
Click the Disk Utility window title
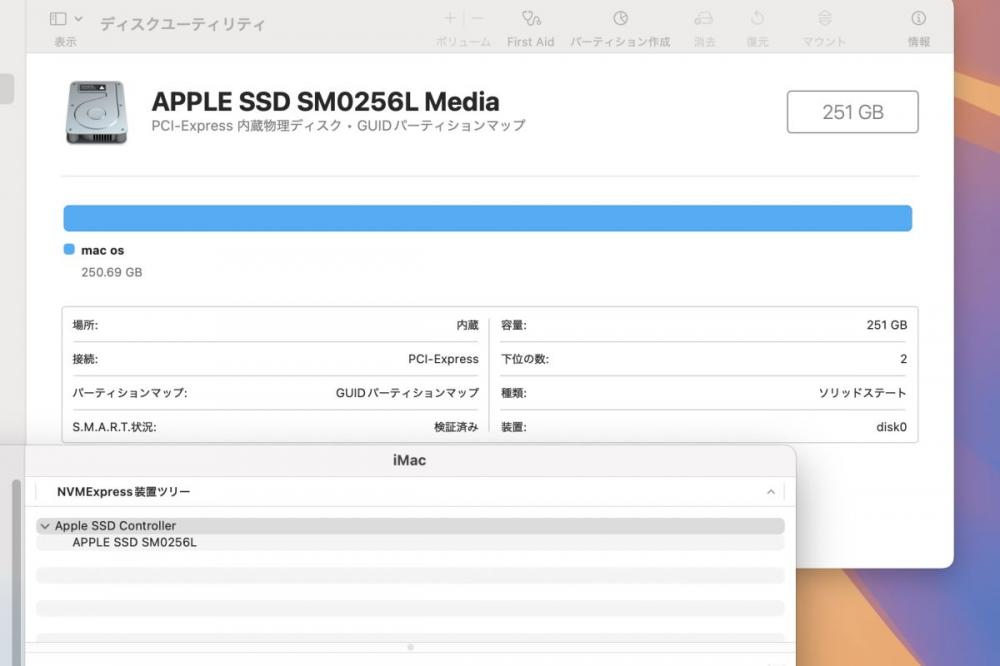coord(182,24)
